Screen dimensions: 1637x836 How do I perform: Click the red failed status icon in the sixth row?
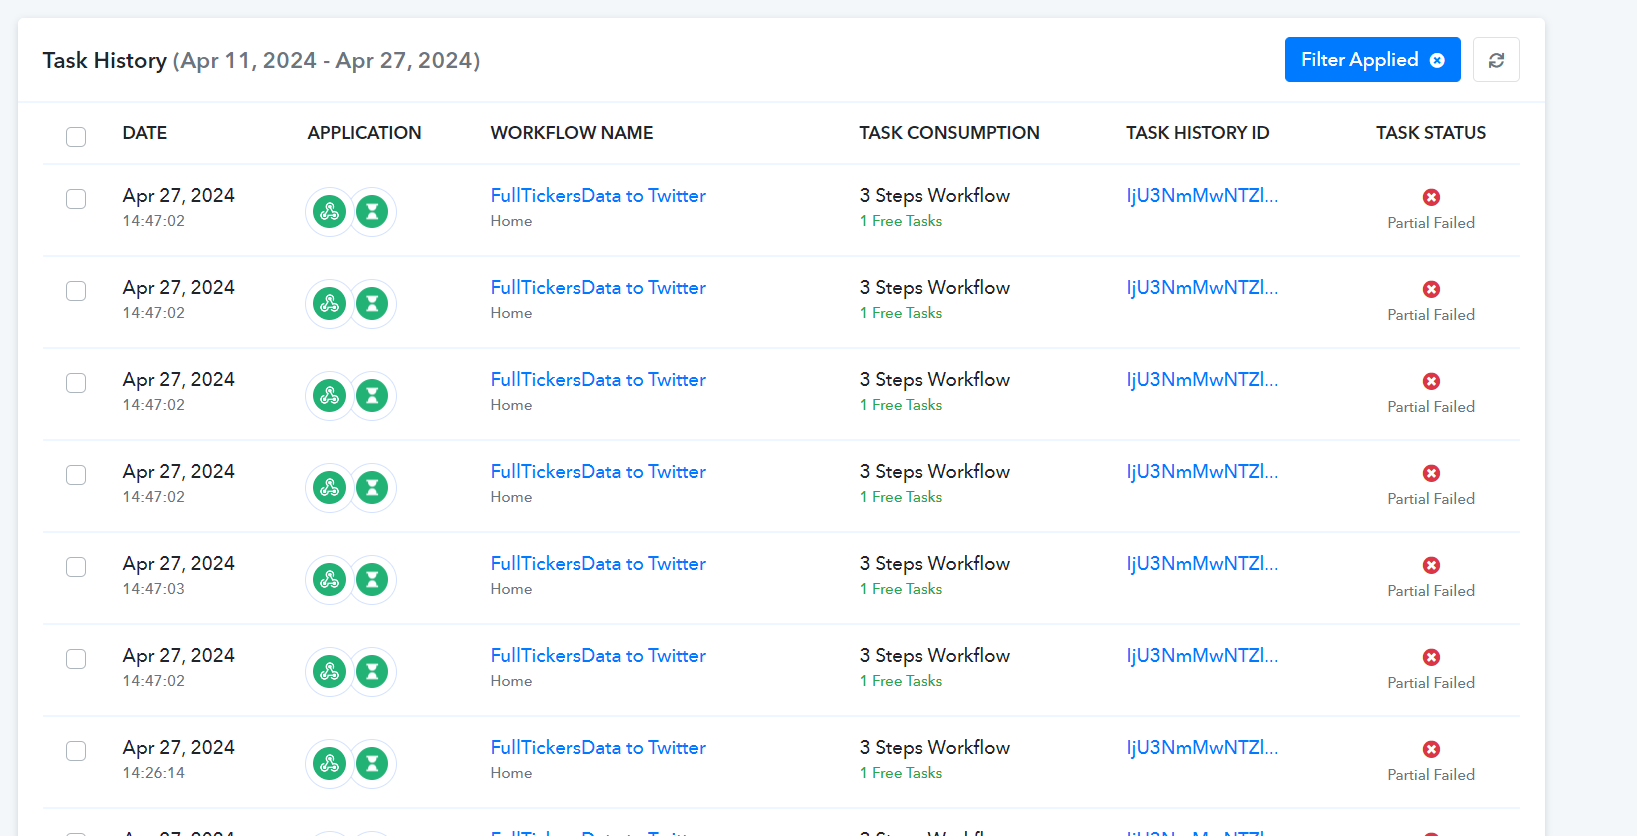click(x=1431, y=657)
